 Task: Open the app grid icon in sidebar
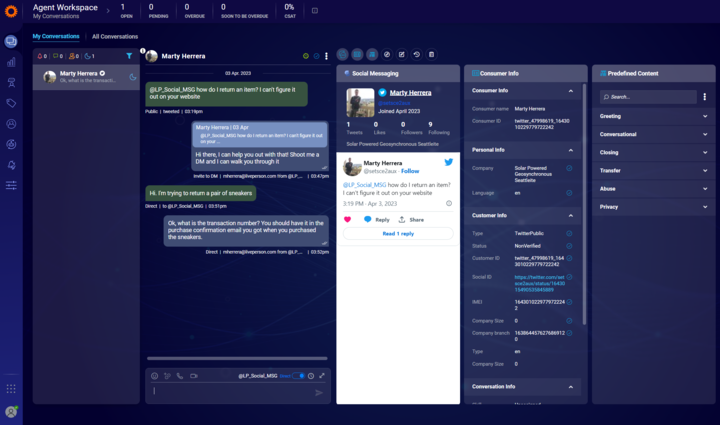[11, 389]
